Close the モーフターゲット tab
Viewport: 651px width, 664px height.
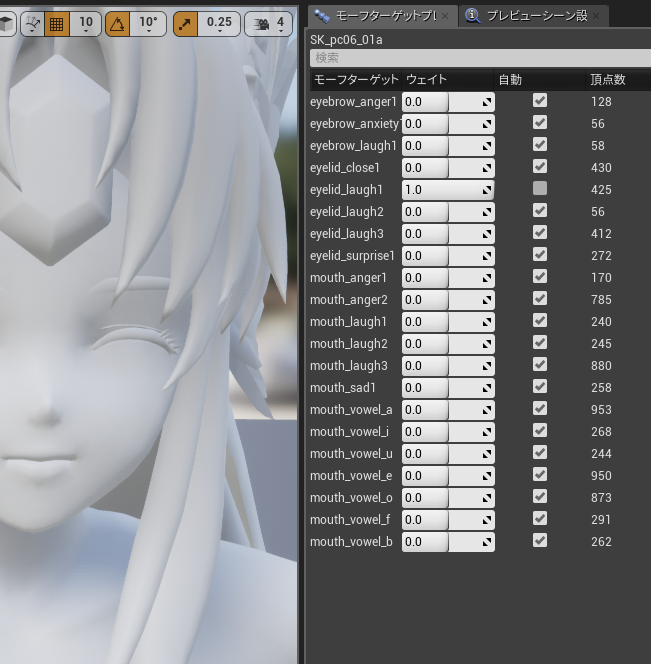(445, 16)
